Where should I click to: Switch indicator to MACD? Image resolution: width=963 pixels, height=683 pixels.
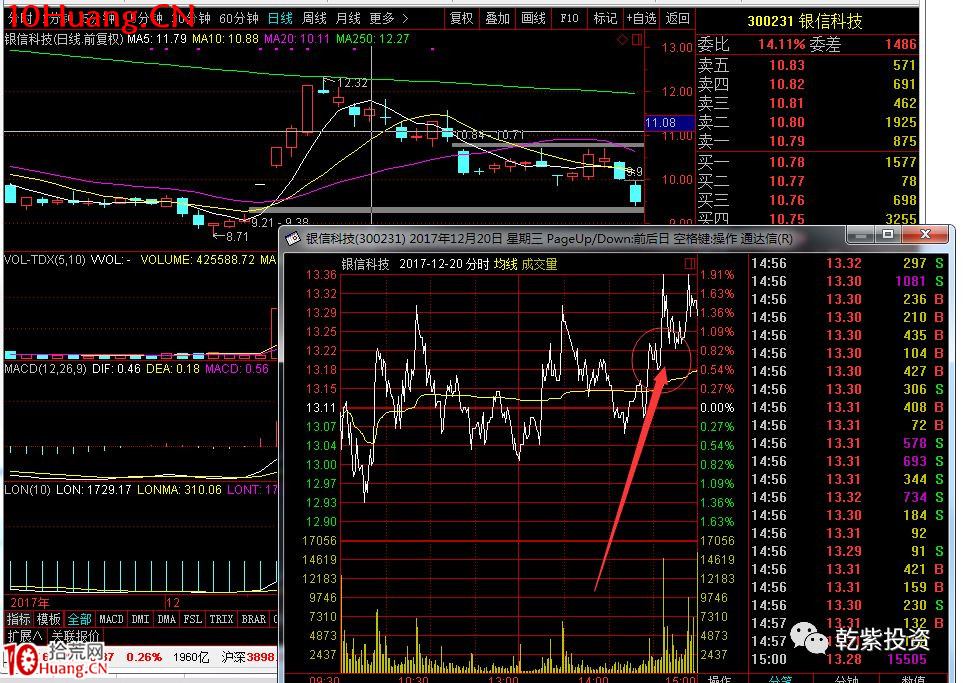click(x=111, y=619)
